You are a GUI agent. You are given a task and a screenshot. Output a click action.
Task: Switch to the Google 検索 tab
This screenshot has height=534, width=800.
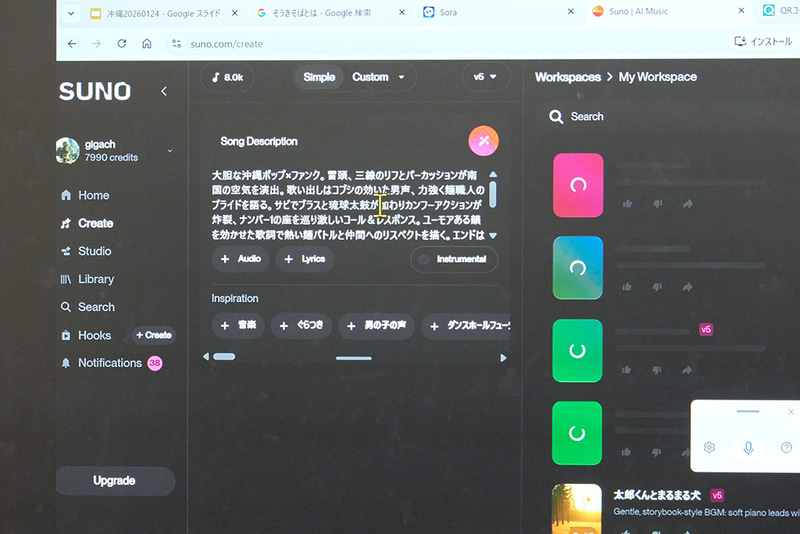click(x=321, y=13)
